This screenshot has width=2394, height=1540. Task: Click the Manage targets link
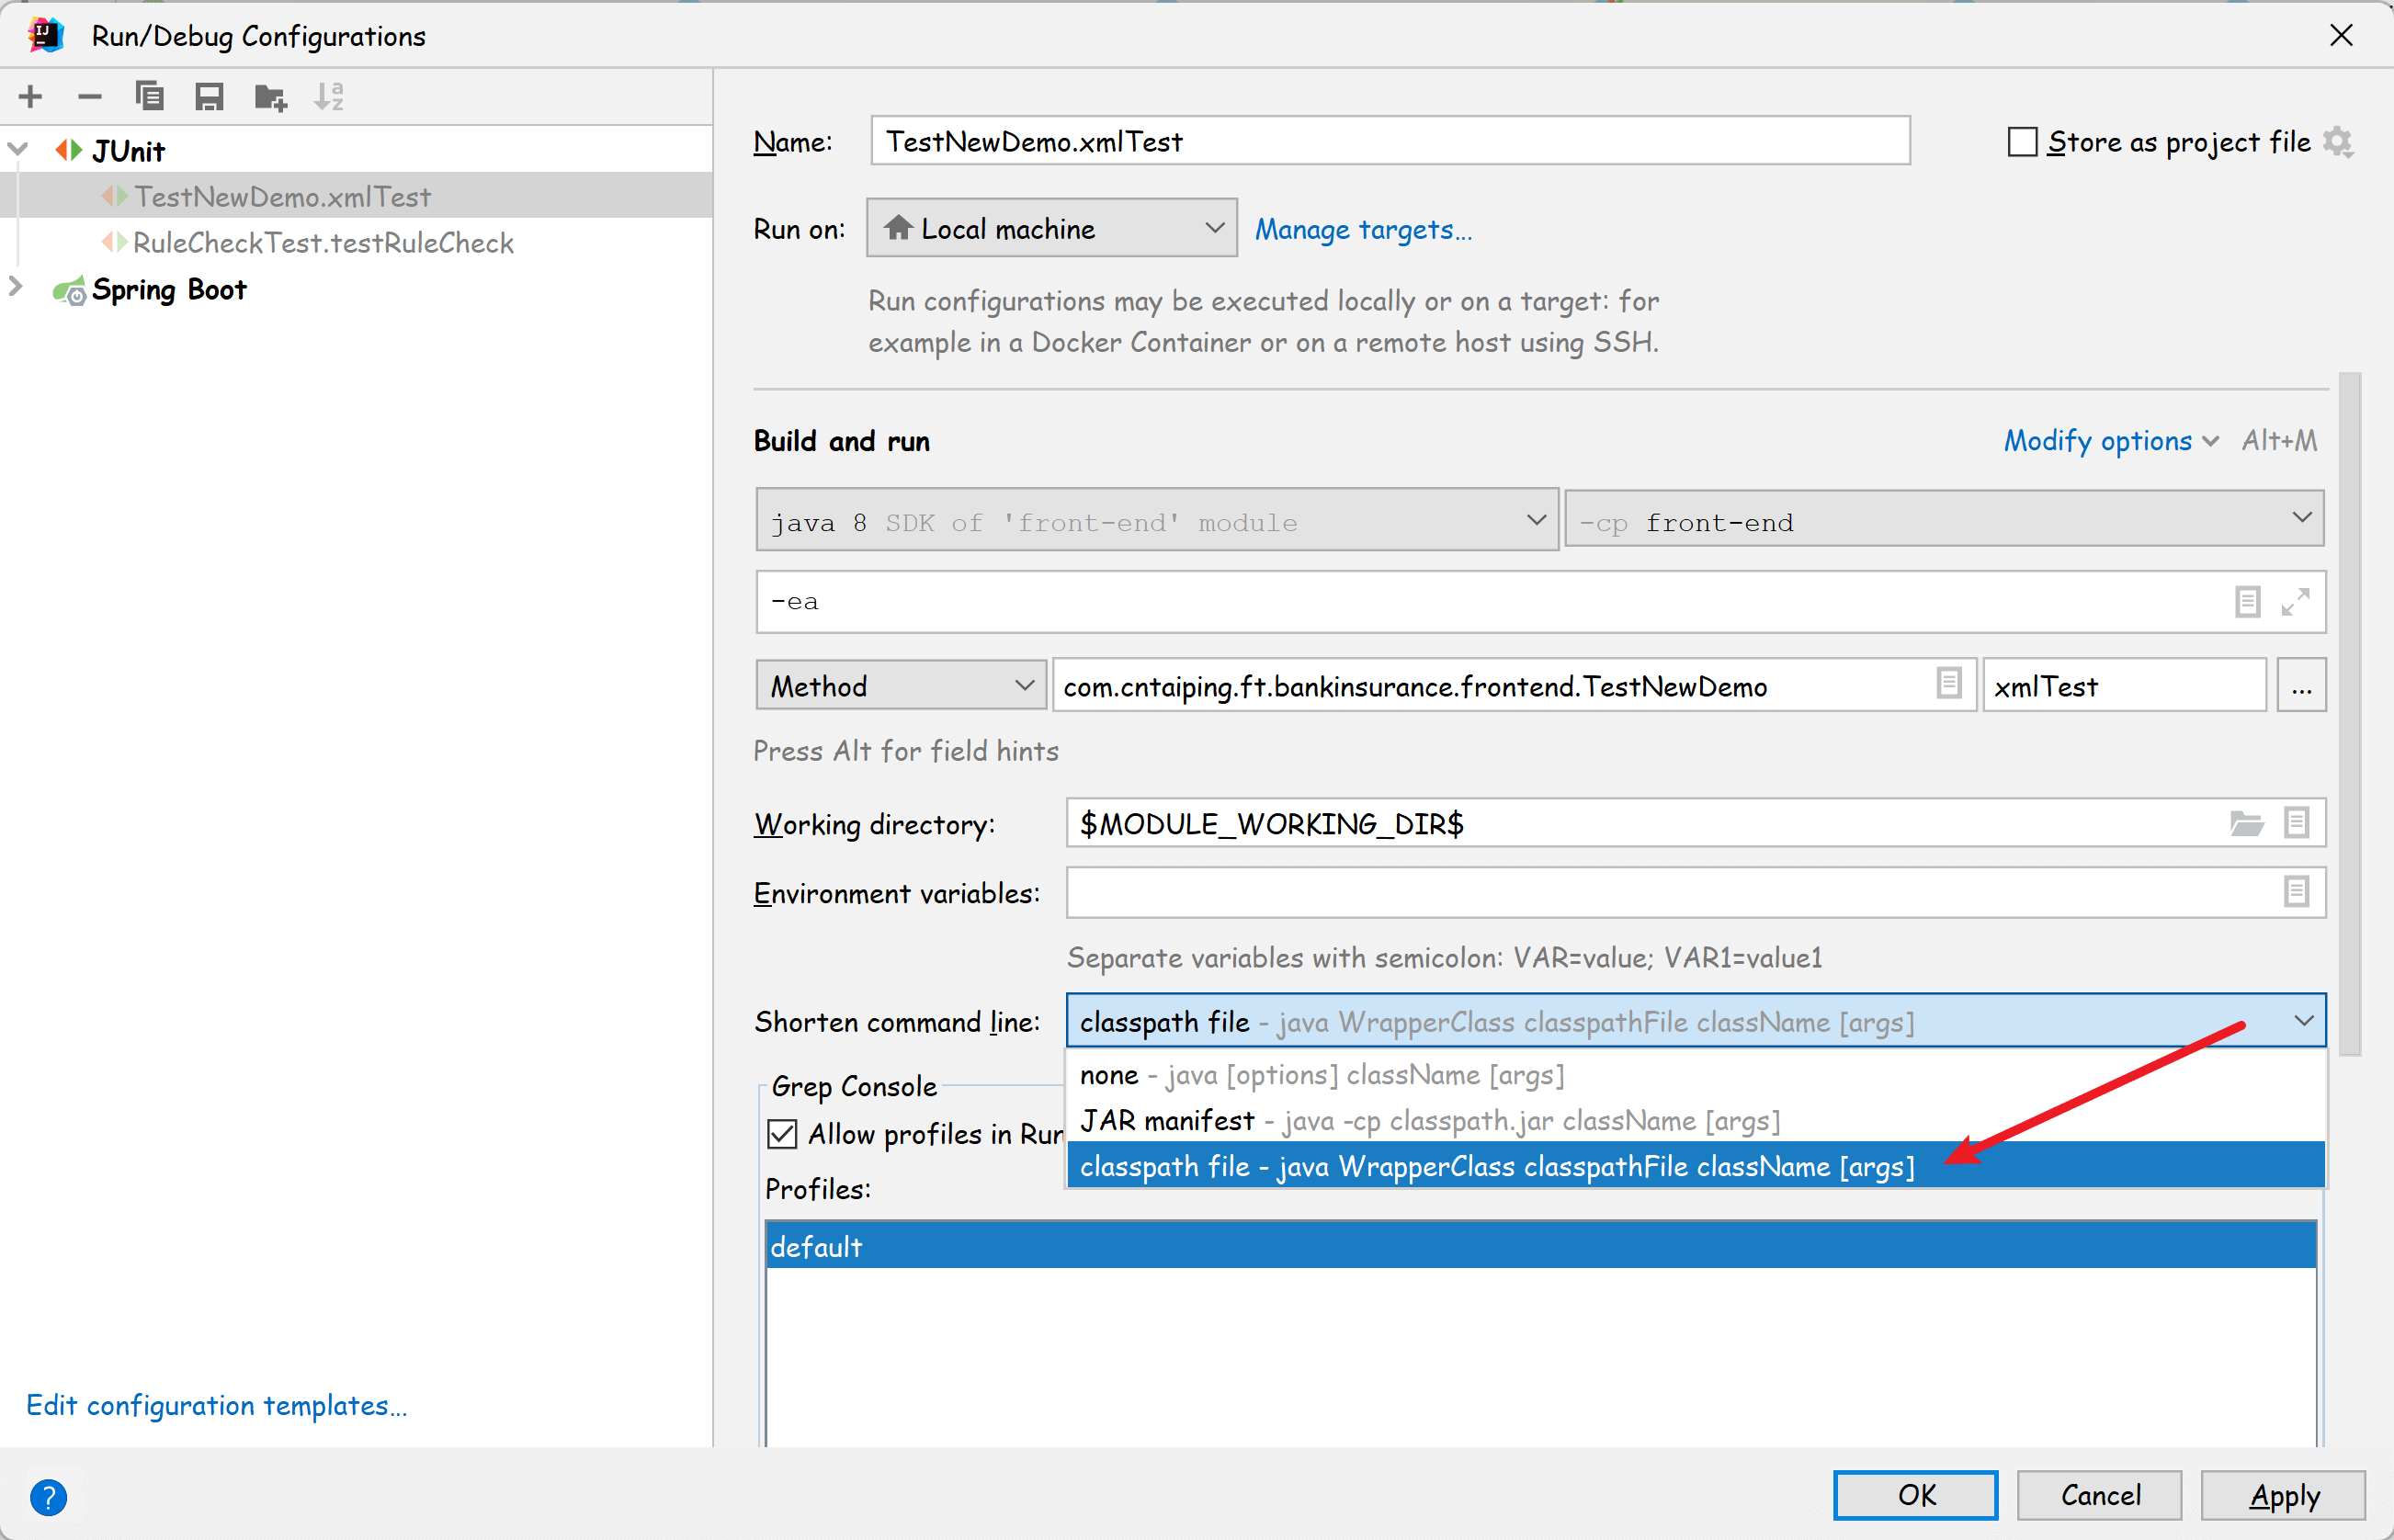point(1362,230)
